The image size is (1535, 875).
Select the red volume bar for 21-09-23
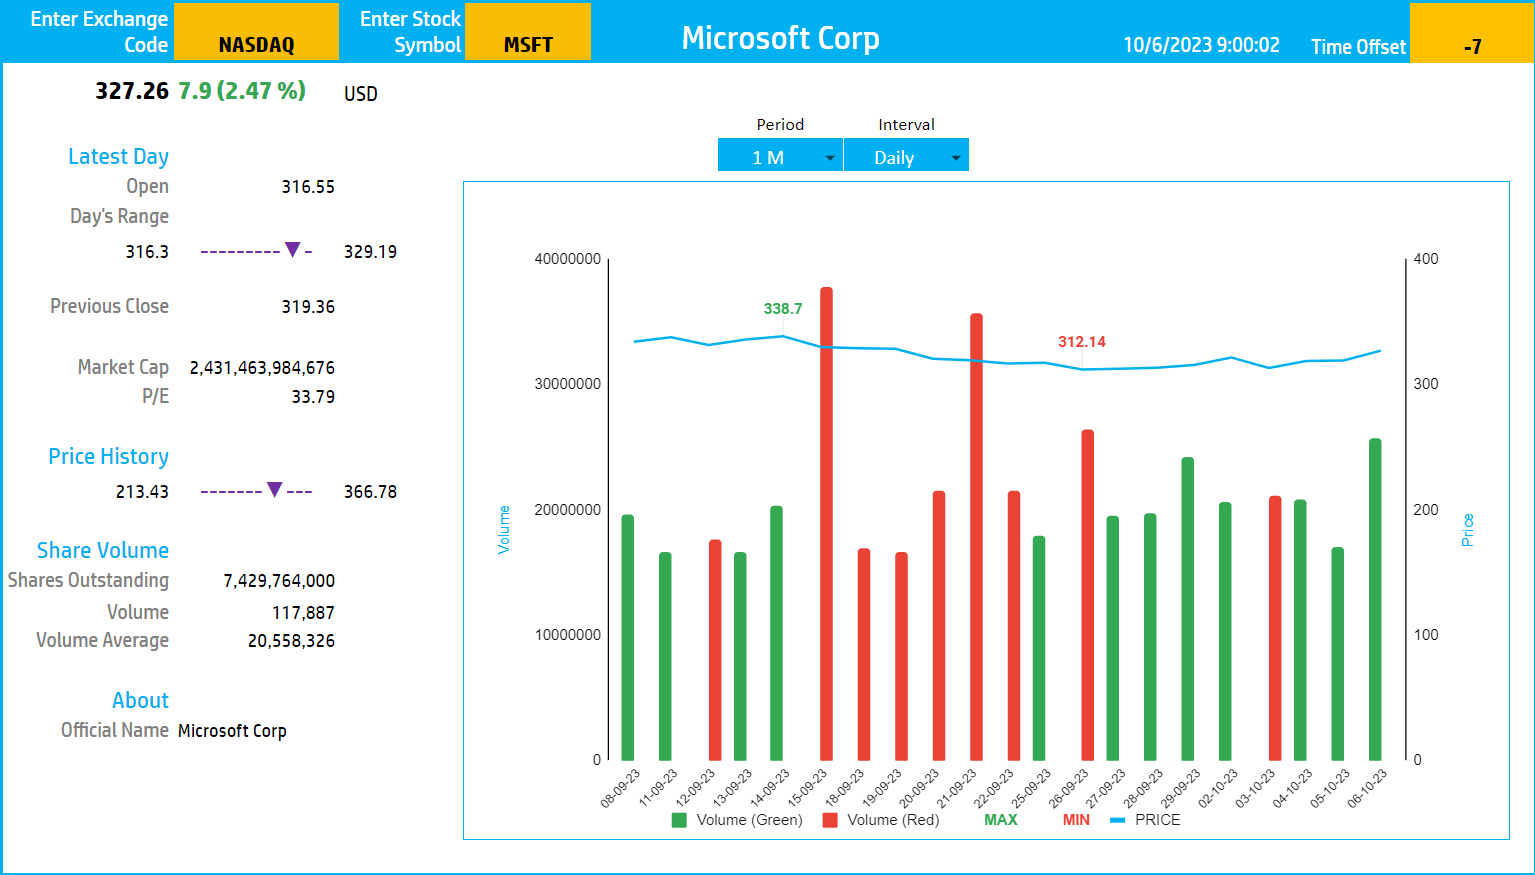[x=976, y=537]
